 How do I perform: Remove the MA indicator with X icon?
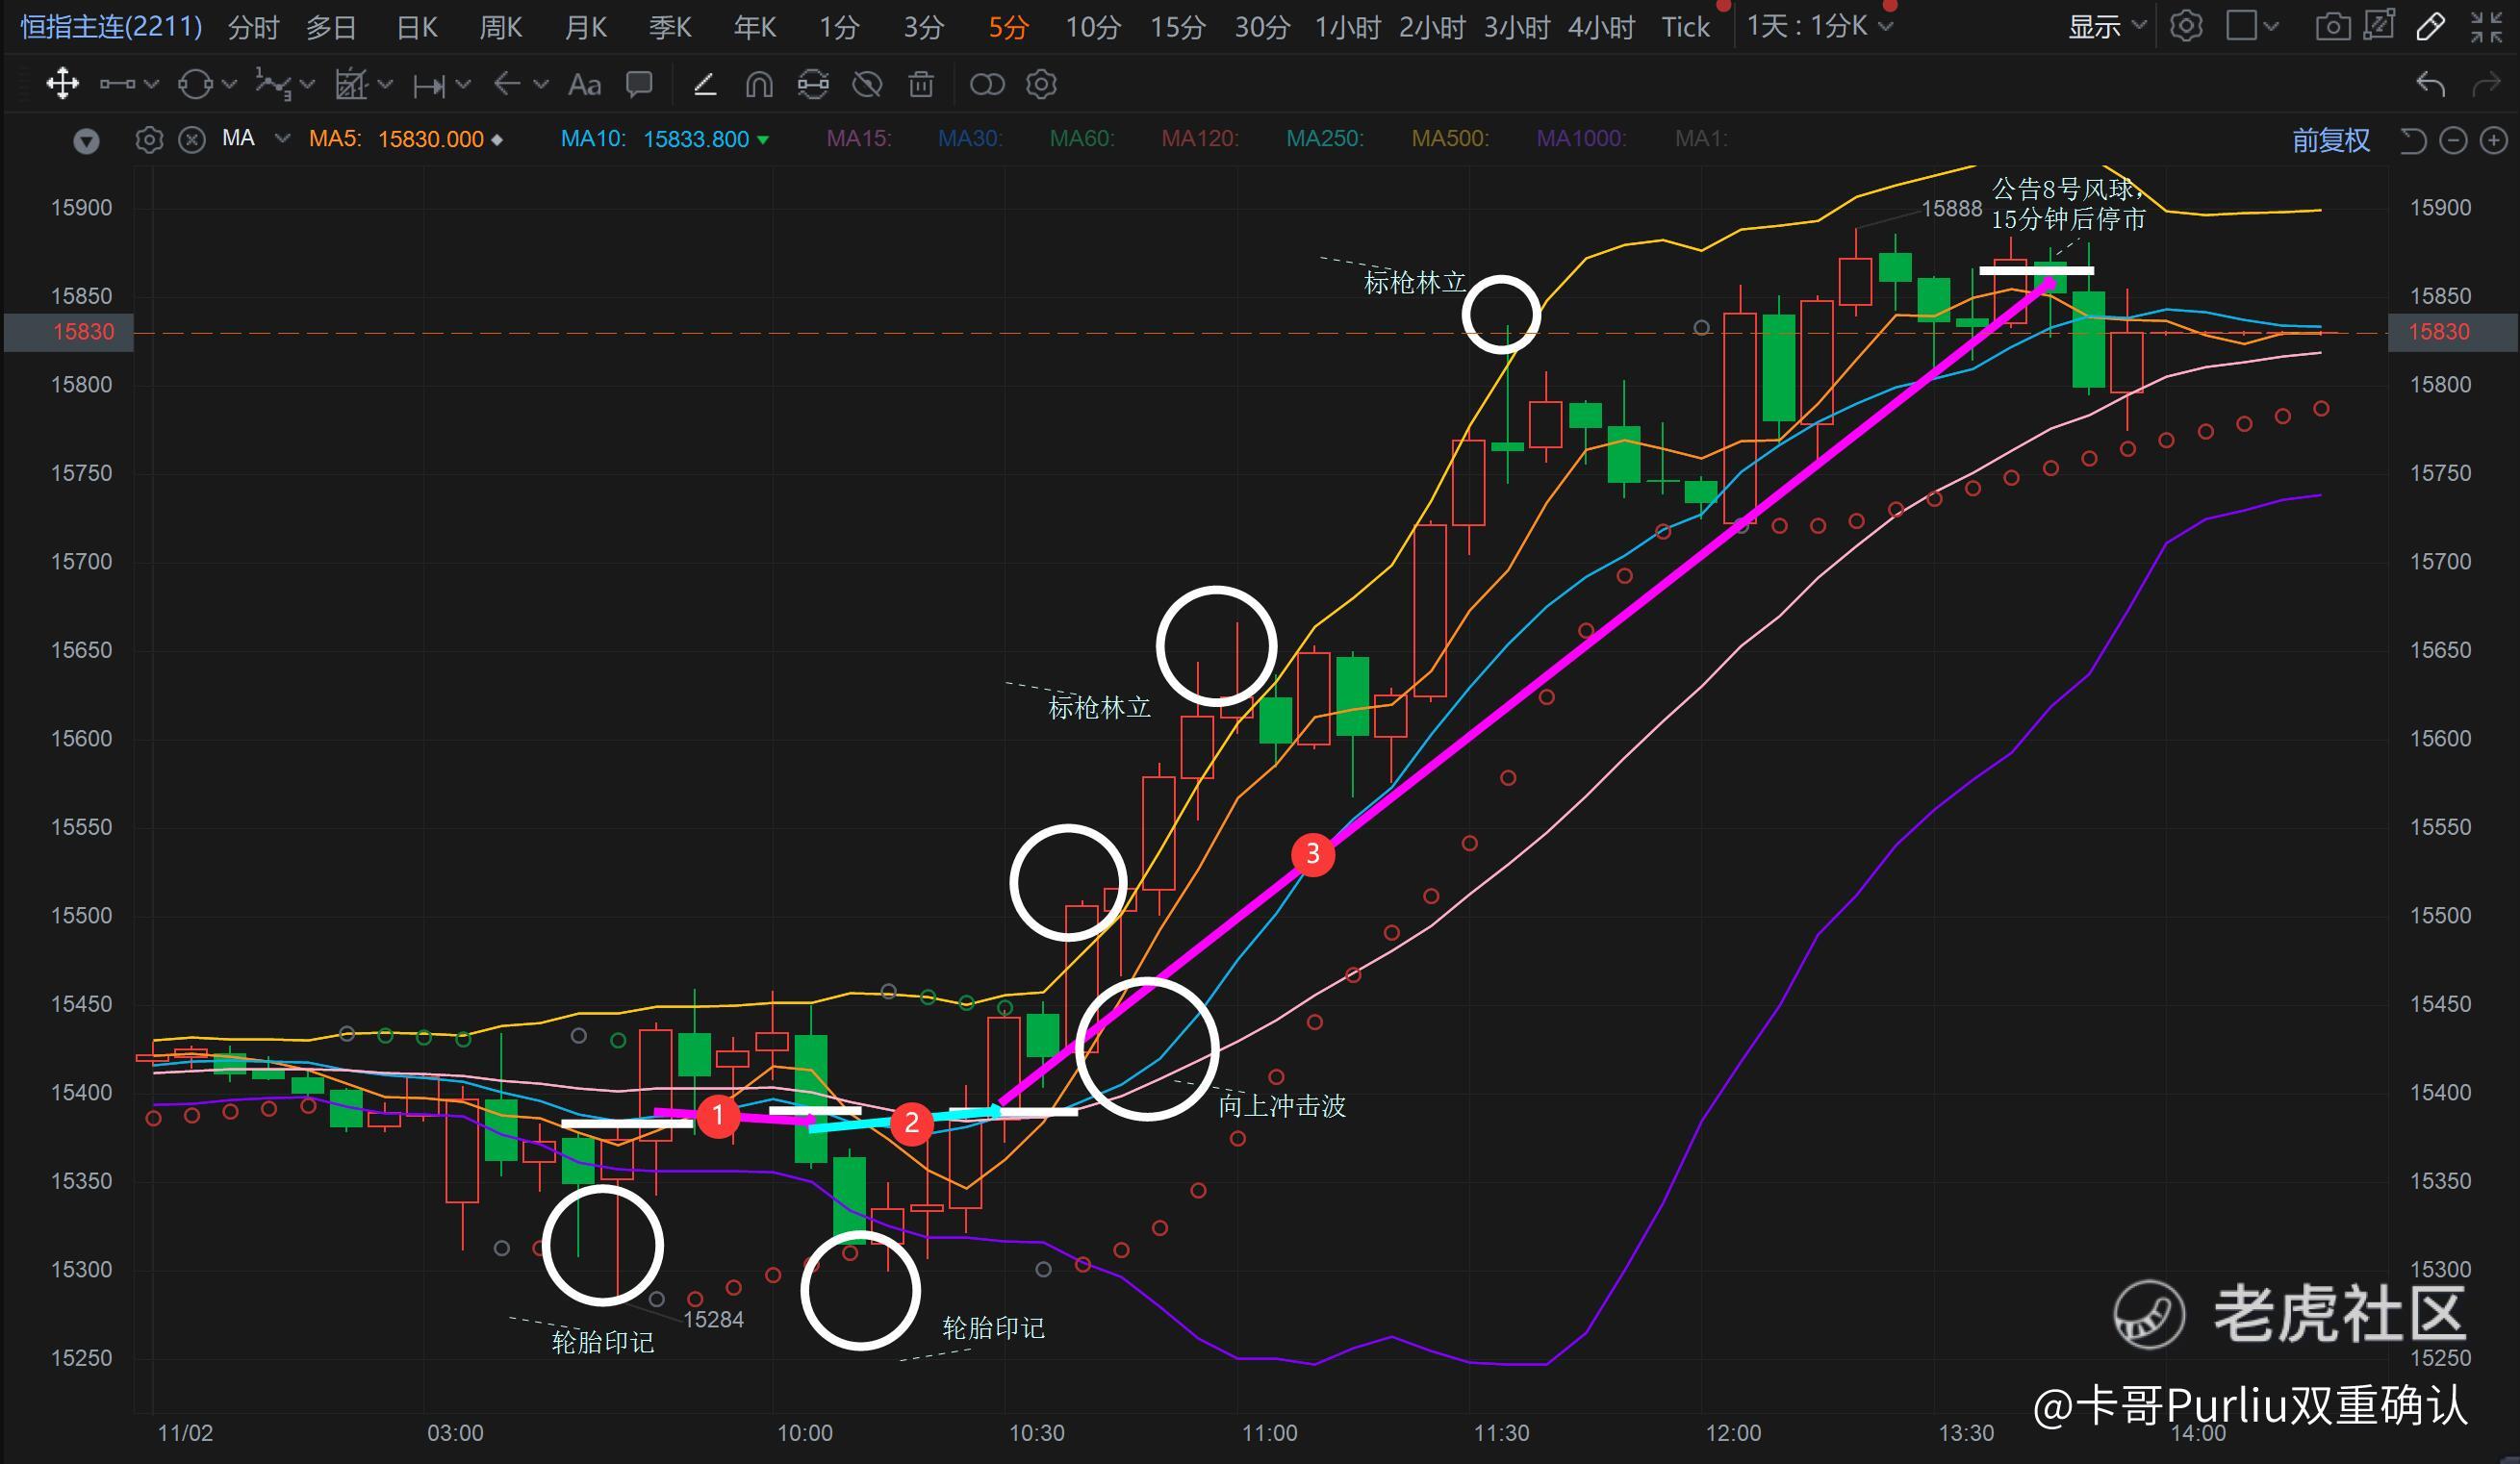coord(191,139)
